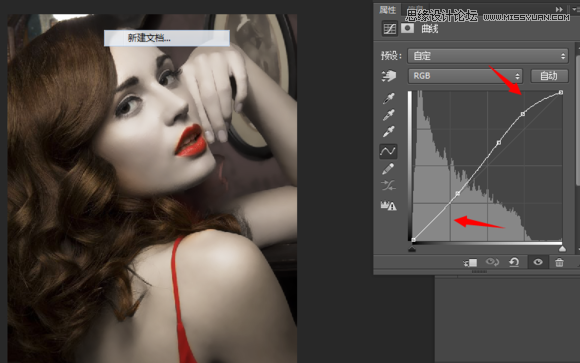Image resolution: width=580 pixels, height=363 pixels.
Task: Select the edit points curve tool
Action: pyautogui.click(x=388, y=151)
